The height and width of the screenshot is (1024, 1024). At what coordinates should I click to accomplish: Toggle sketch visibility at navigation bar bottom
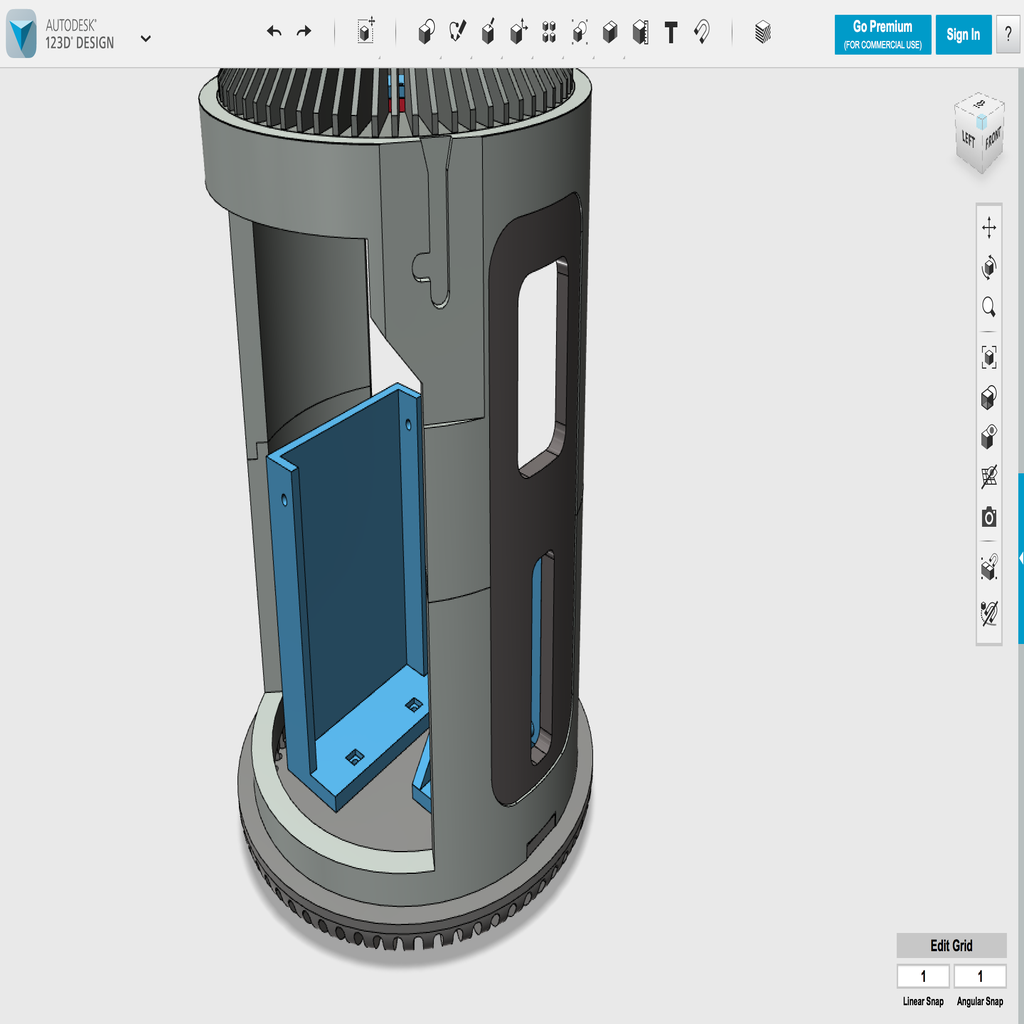[x=989, y=611]
